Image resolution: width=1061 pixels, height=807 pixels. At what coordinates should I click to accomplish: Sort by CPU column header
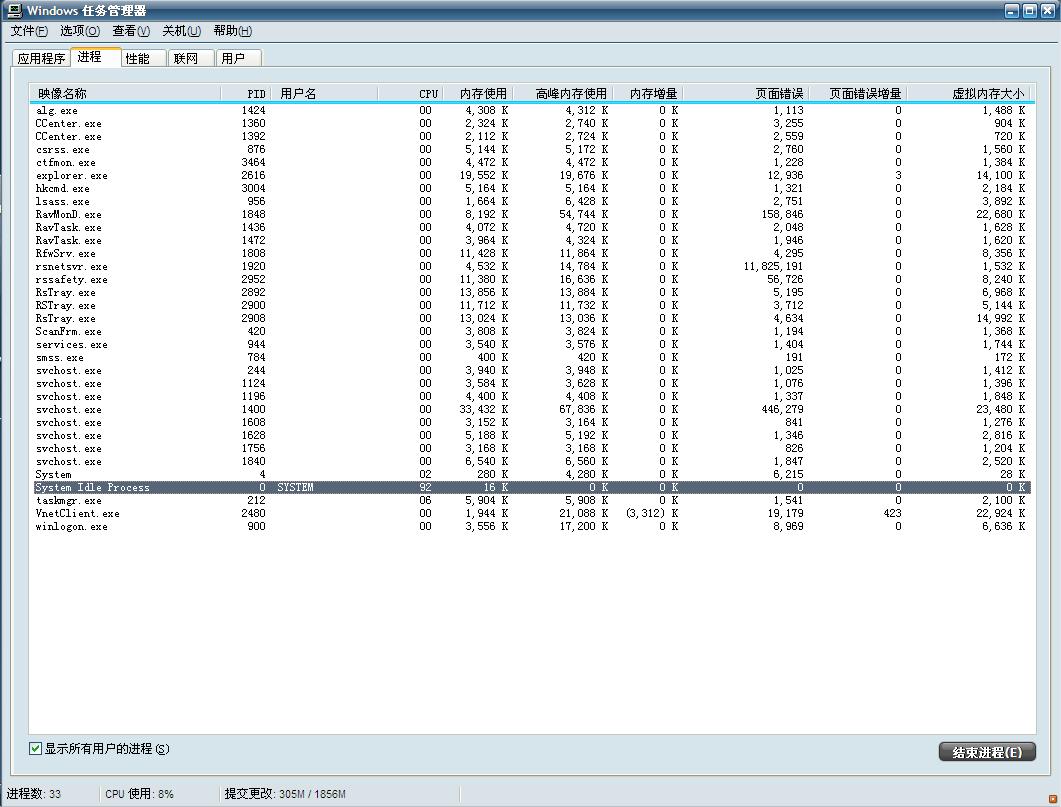pyautogui.click(x=409, y=93)
